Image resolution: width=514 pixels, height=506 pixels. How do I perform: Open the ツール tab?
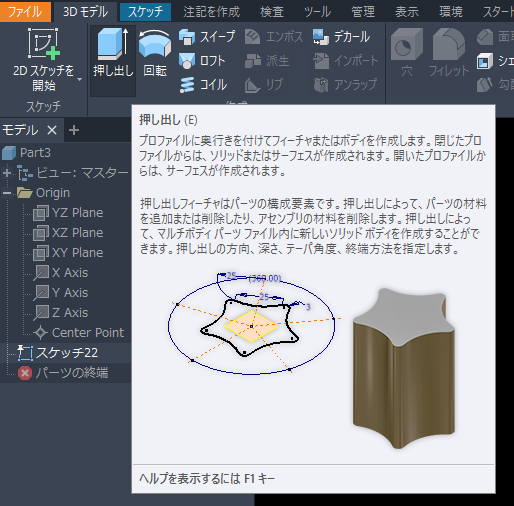coord(317,12)
